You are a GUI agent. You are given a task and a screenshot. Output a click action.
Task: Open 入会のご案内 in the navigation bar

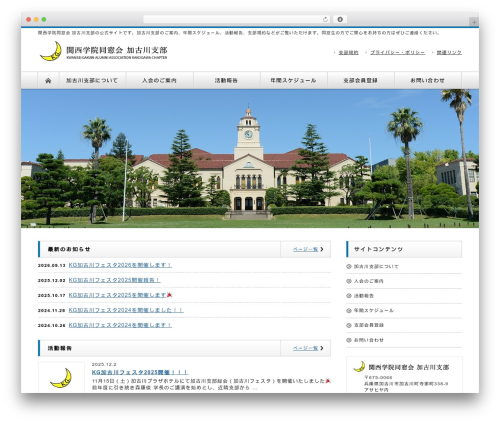tap(159, 80)
